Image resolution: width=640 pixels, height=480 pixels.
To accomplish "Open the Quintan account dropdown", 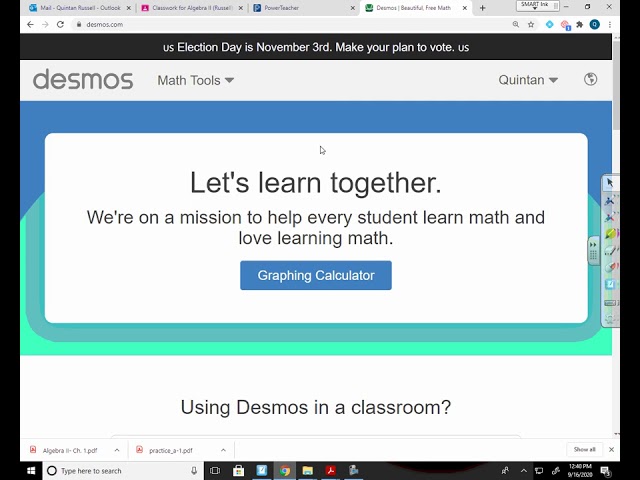I will [x=528, y=80].
